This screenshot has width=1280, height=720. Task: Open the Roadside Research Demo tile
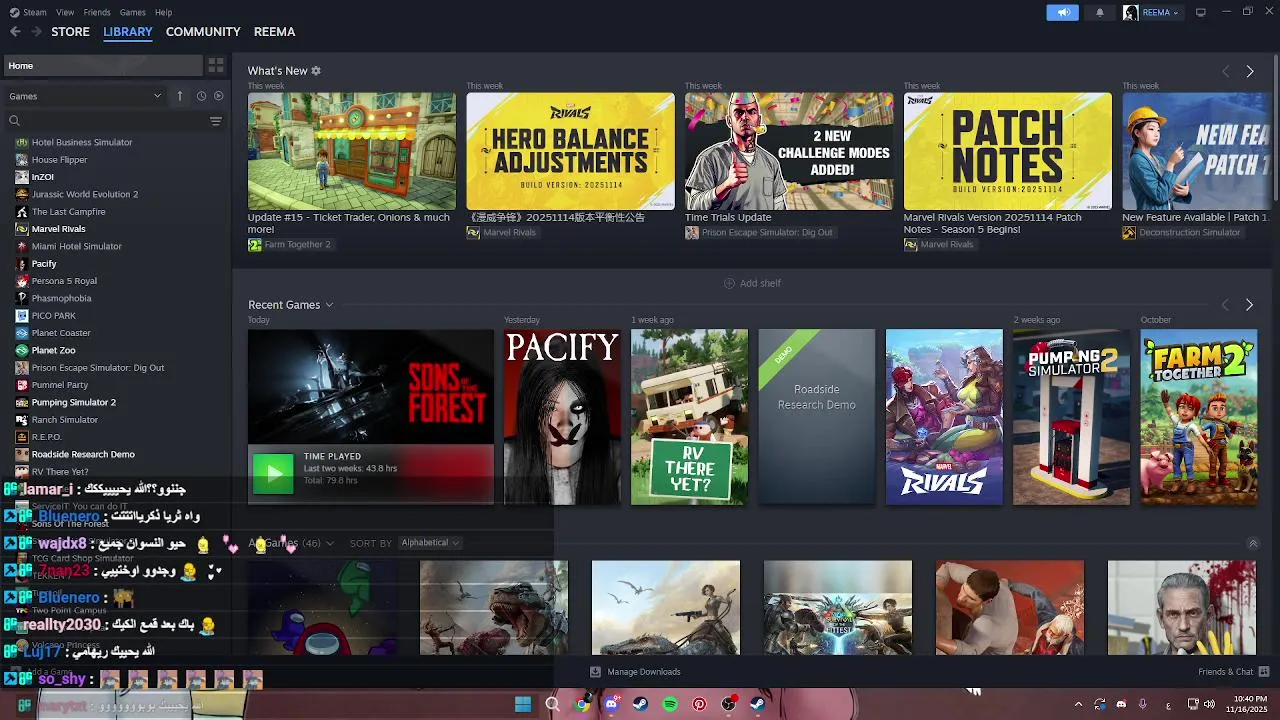[816, 417]
